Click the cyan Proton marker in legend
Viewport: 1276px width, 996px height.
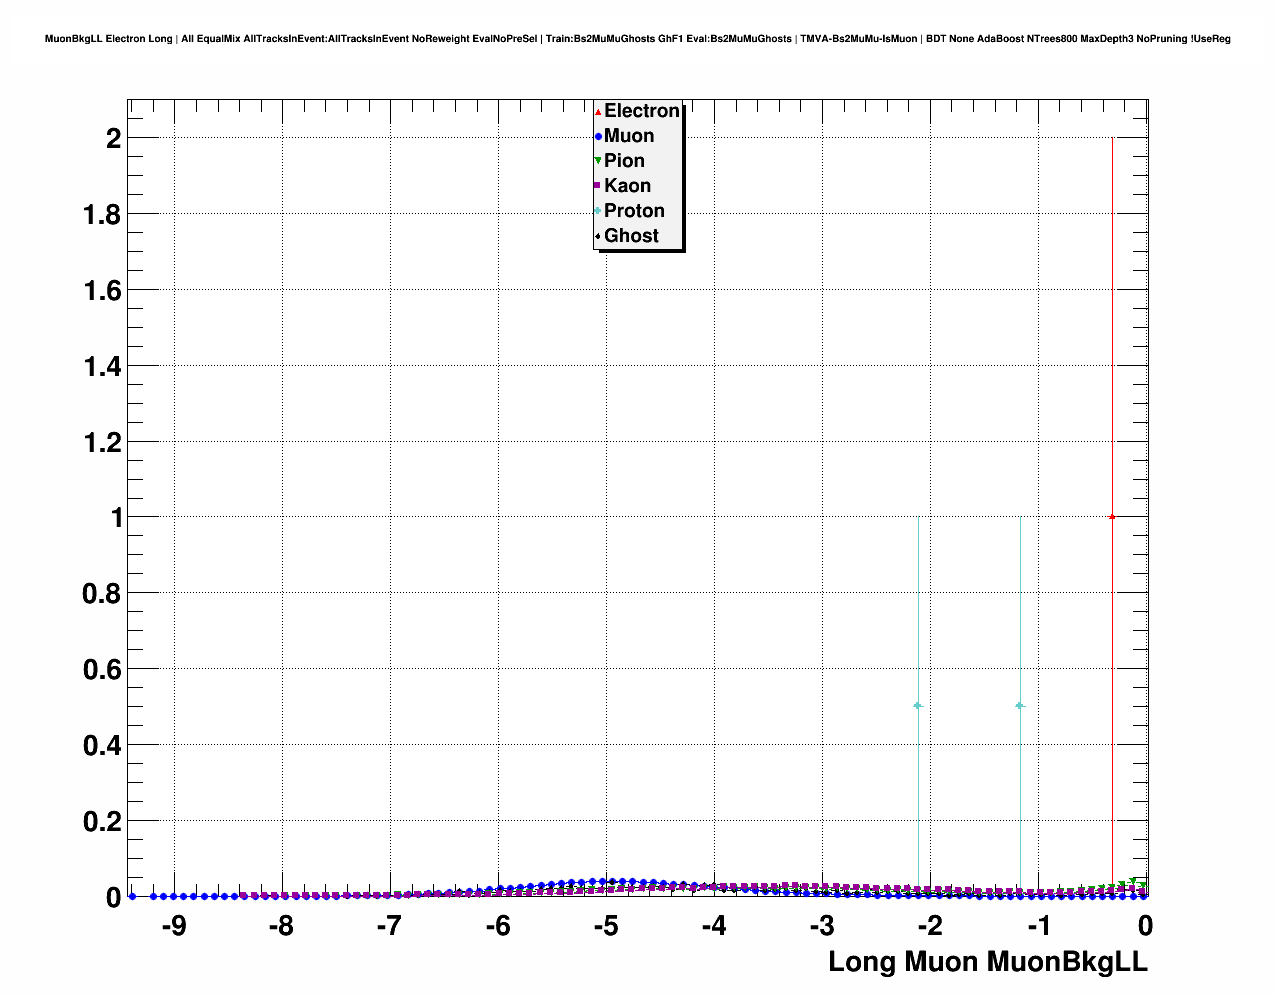pyautogui.click(x=598, y=211)
